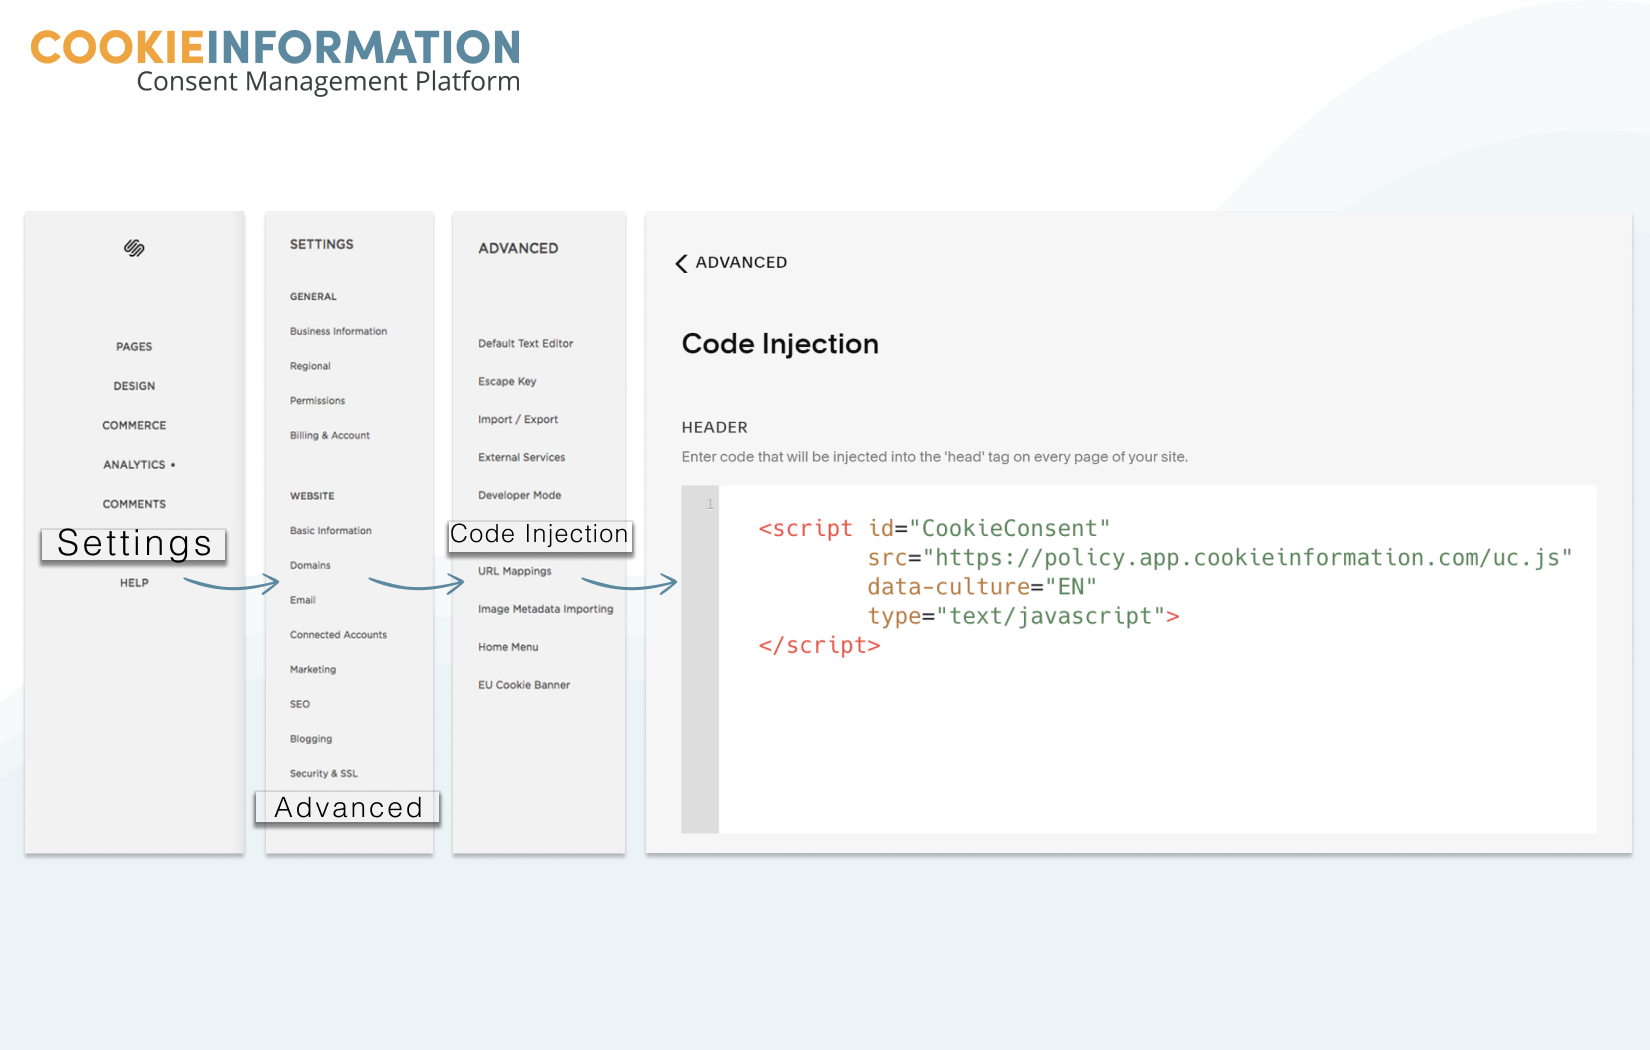Open Domains settings
This screenshot has height=1050, width=1650.
pos(310,565)
